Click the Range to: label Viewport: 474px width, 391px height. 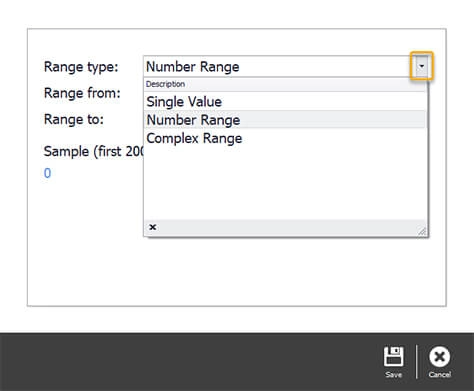click(x=74, y=119)
